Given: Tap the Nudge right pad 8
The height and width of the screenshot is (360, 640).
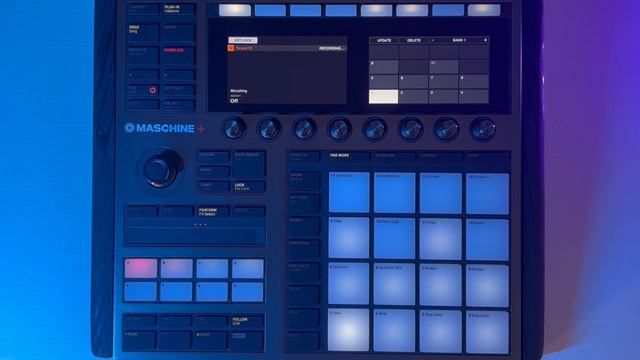Looking at the screenshot, I should (x=487, y=286).
